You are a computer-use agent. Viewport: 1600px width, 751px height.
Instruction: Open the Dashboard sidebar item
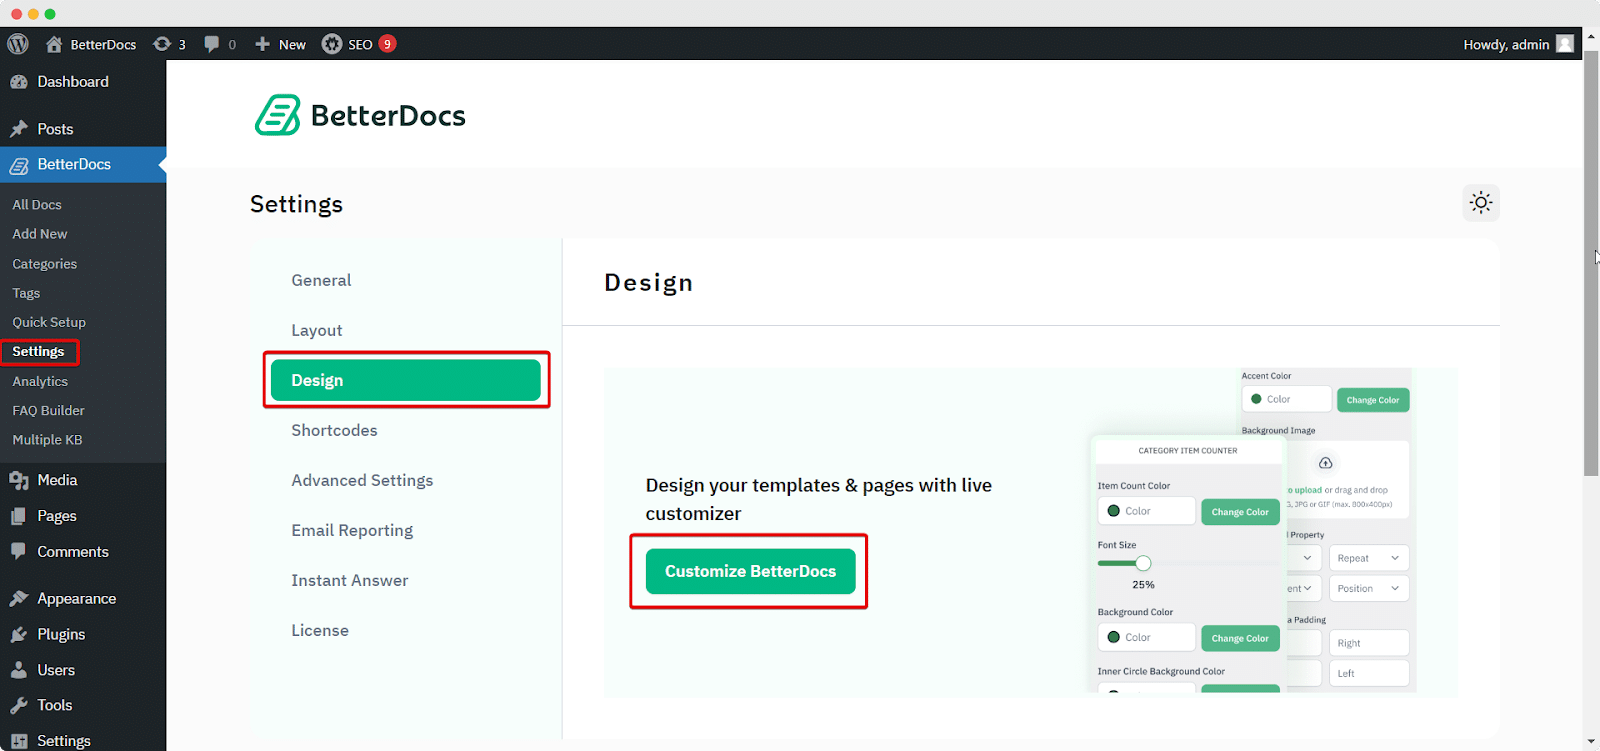pos(83,82)
